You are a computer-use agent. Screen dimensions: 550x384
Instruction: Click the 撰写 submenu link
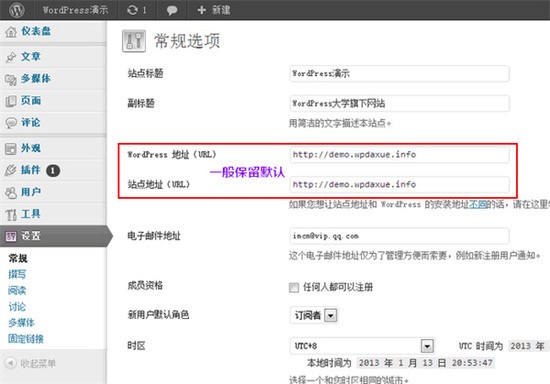pyautogui.click(x=17, y=274)
